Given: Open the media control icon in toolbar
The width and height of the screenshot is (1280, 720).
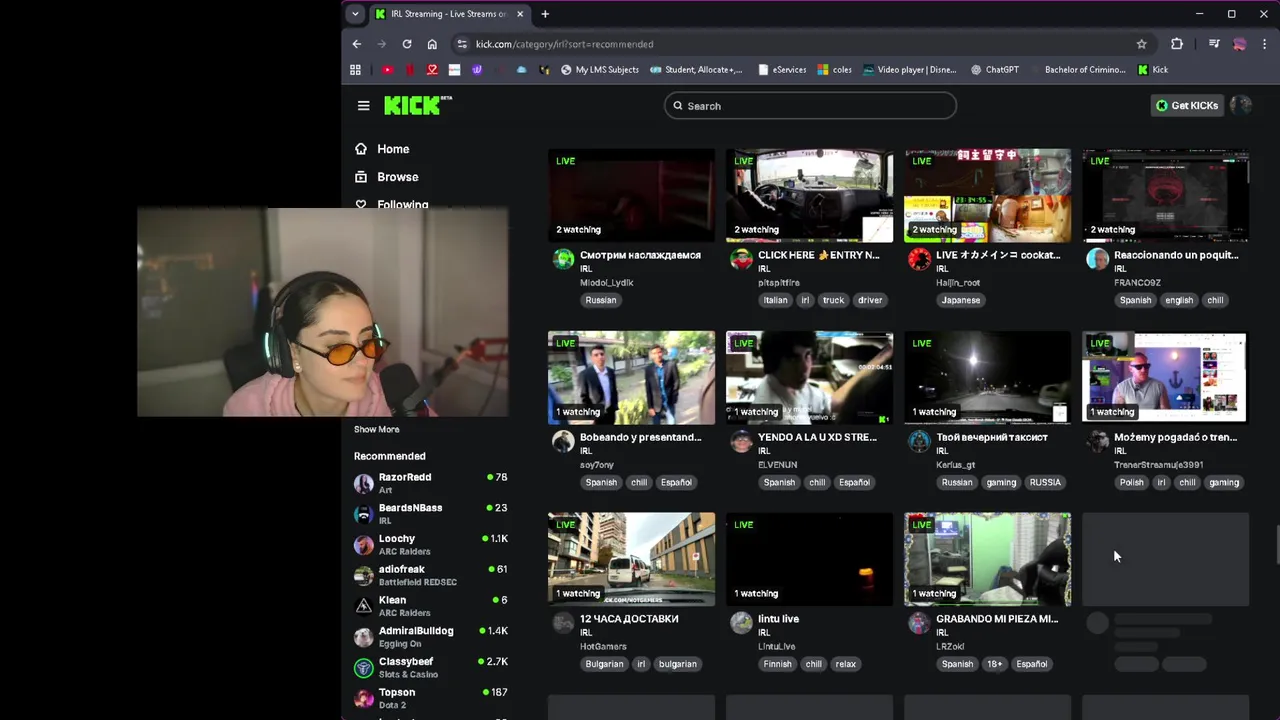Looking at the screenshot, I should (1214, 44).
